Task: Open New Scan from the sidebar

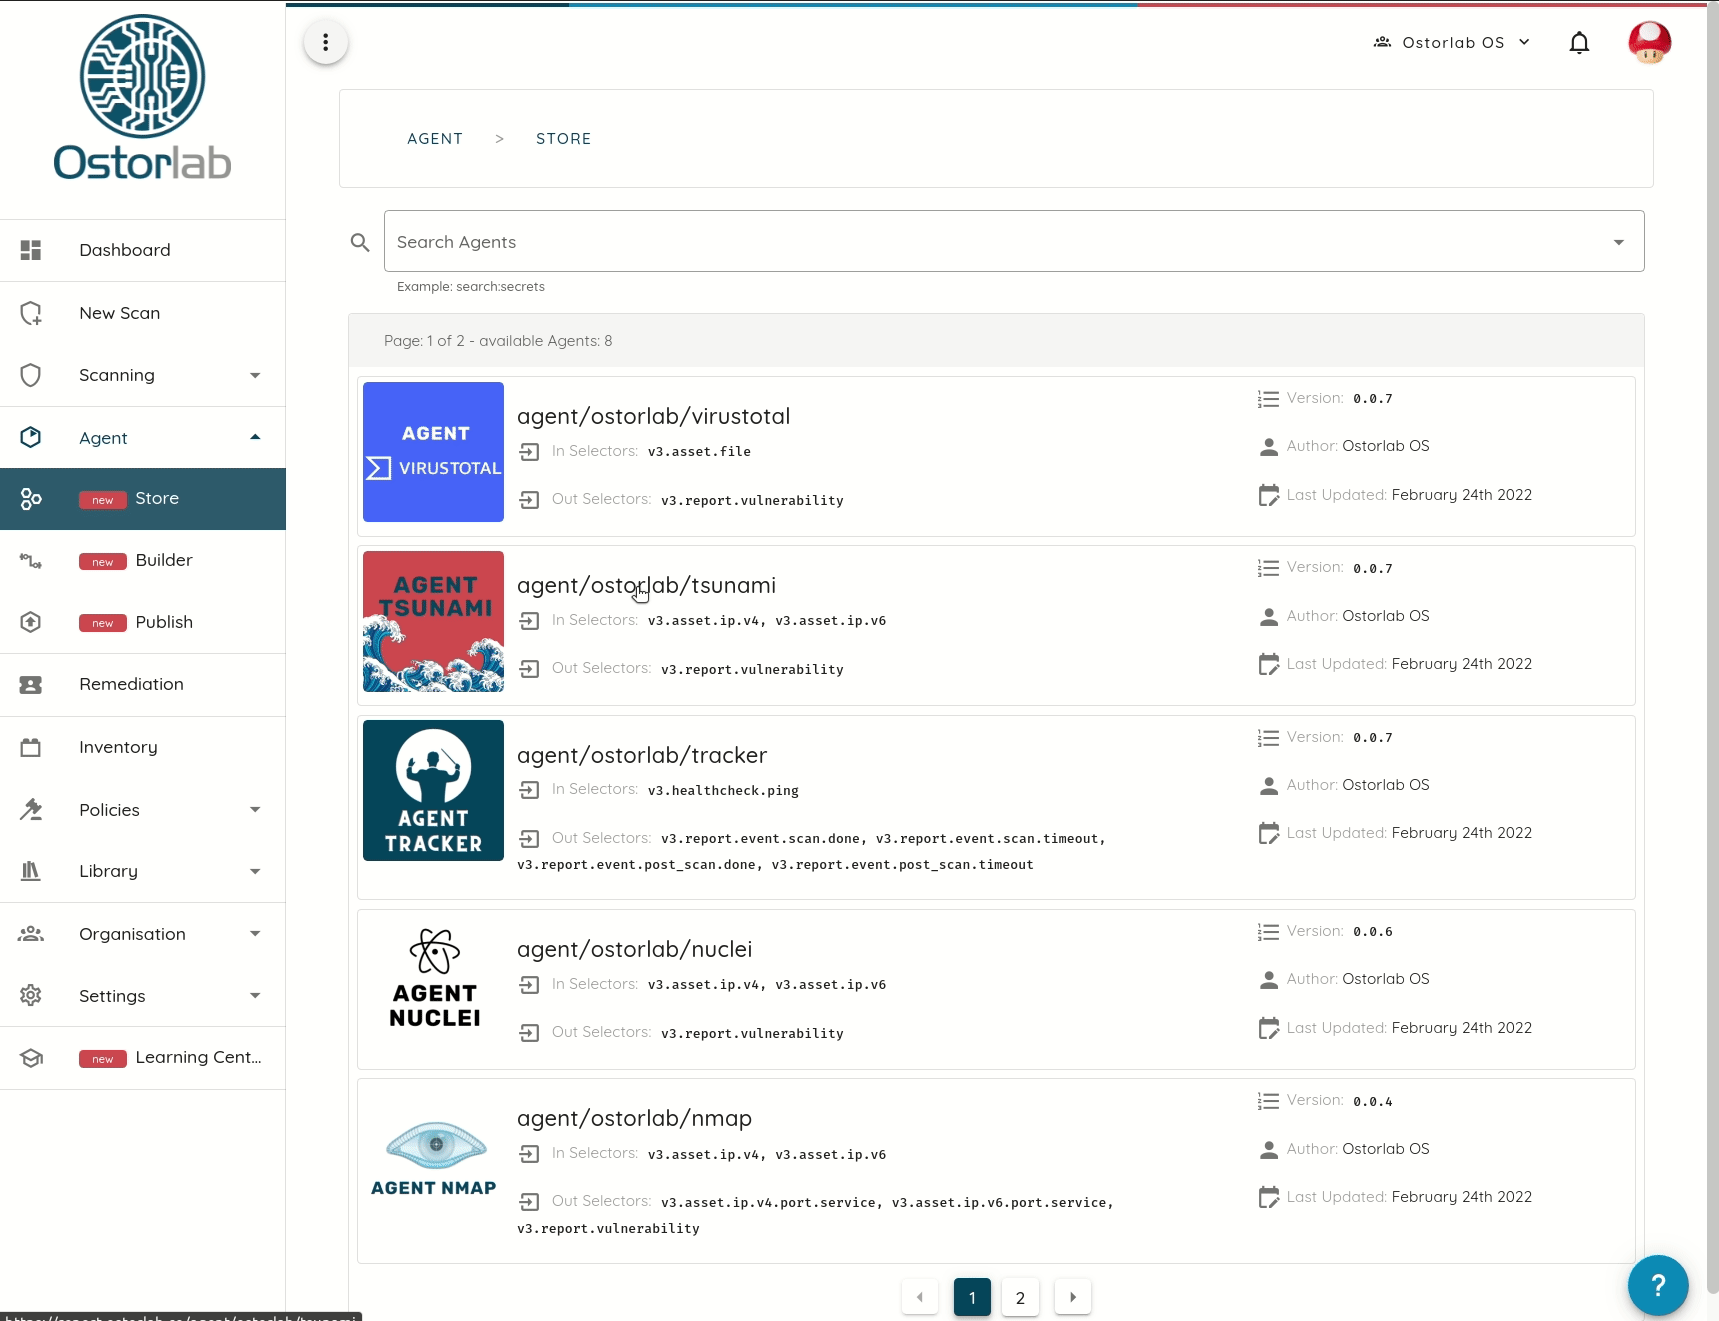Action: [x=143, y=313]
